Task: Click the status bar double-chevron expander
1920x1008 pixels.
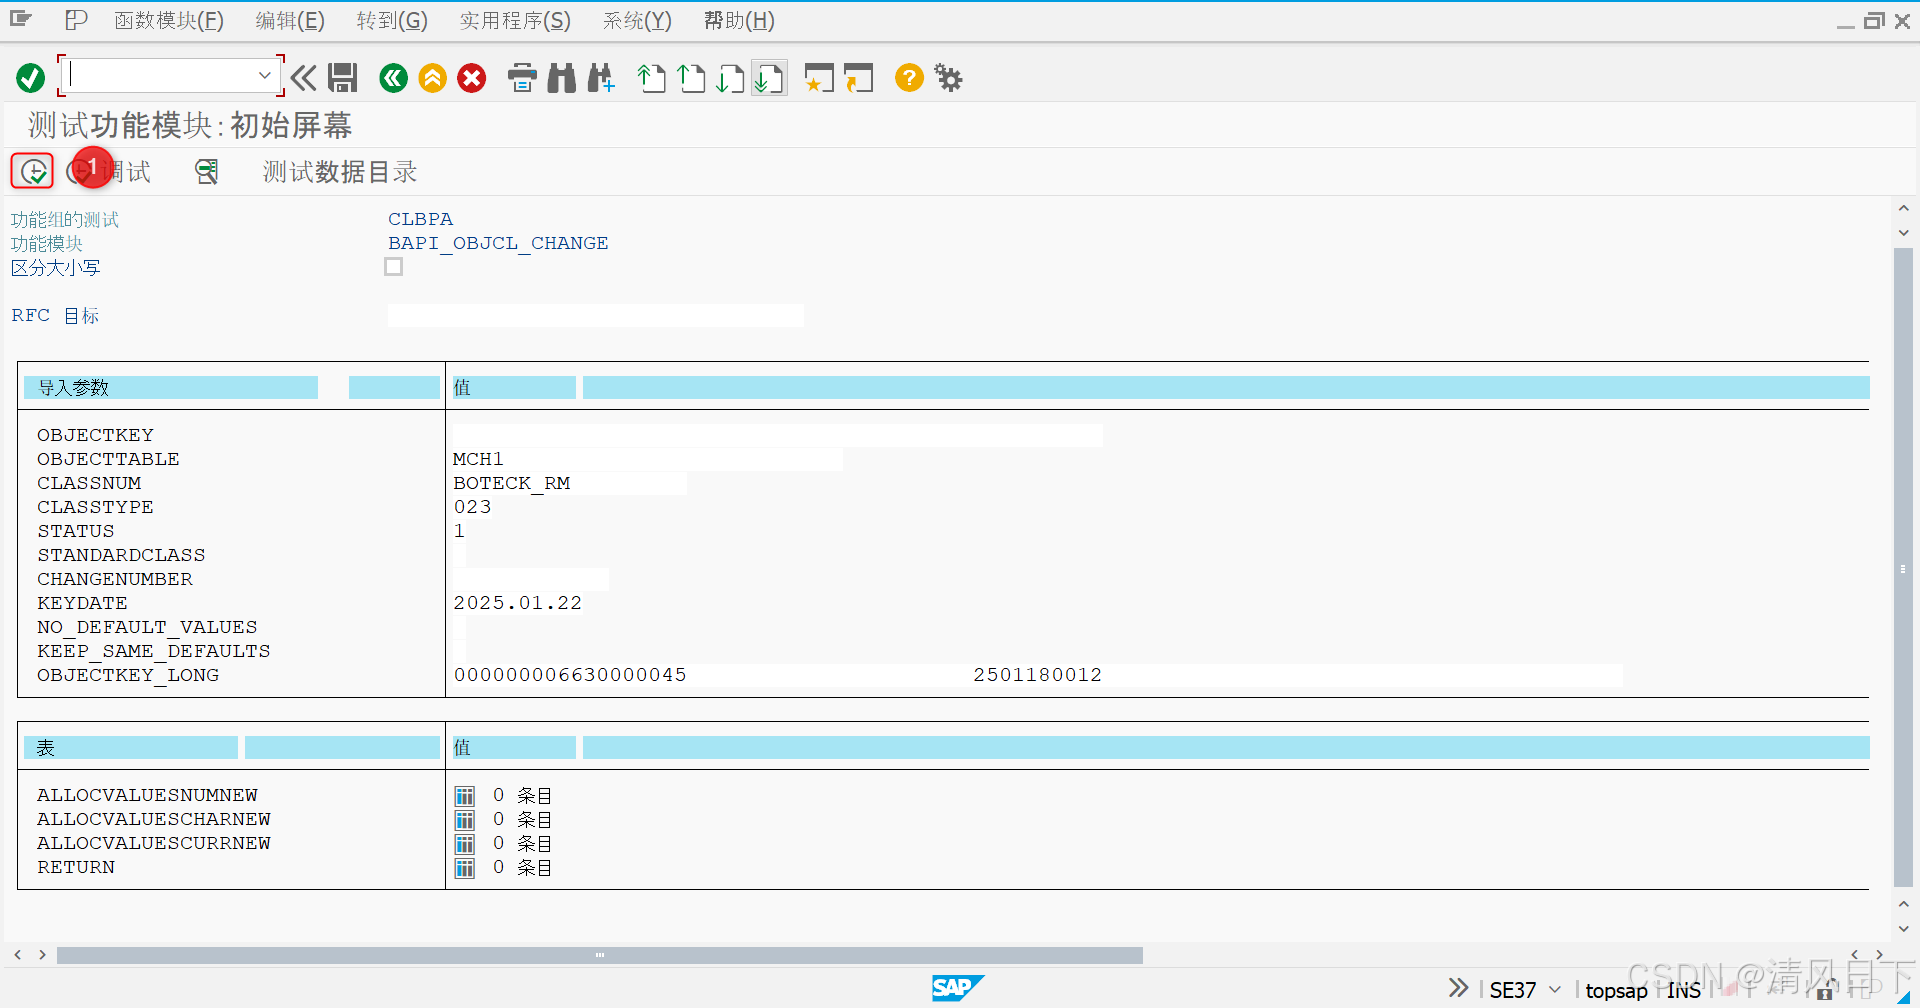Action: click(1459, 988)
